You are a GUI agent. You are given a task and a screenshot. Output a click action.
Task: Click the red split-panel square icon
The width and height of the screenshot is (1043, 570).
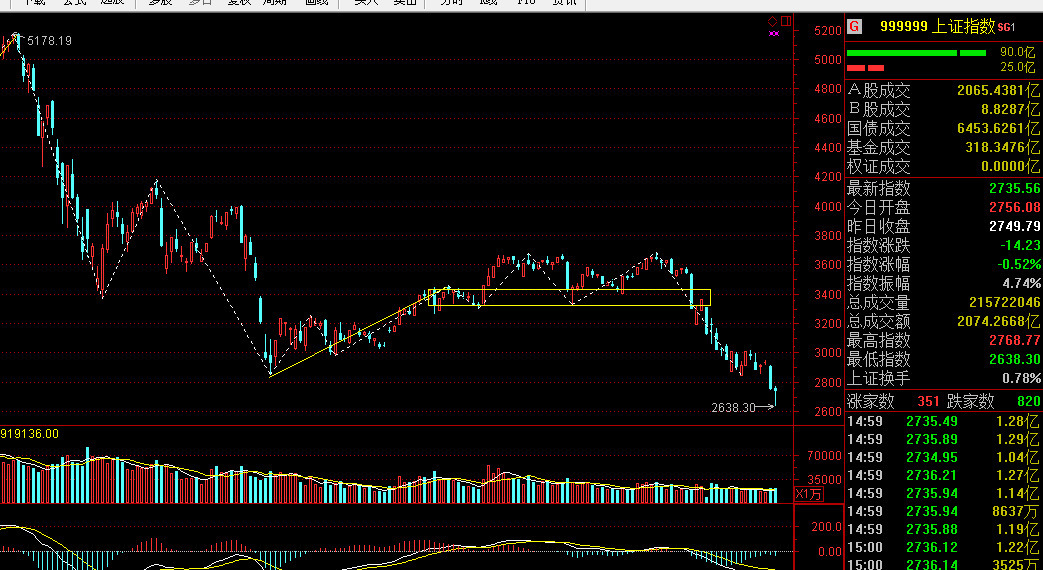[x=786, y=21]
